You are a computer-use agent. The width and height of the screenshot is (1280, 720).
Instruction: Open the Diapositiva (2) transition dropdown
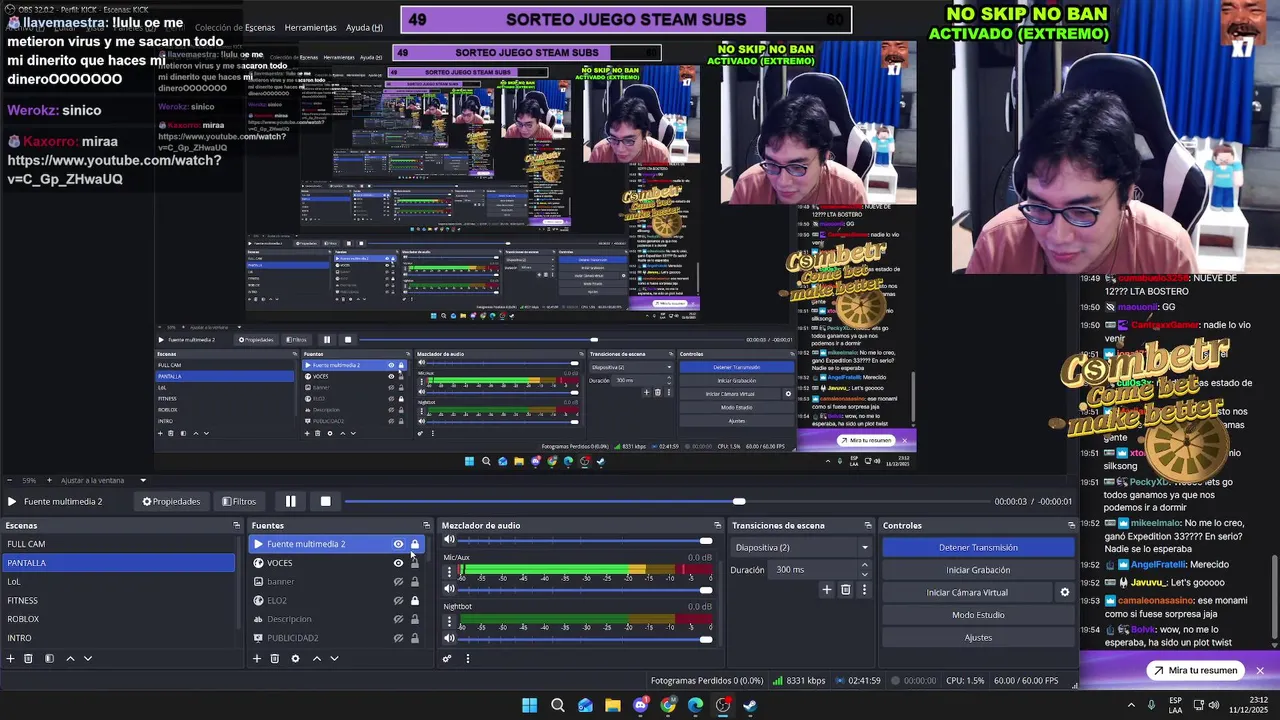(x=801, y=547)
